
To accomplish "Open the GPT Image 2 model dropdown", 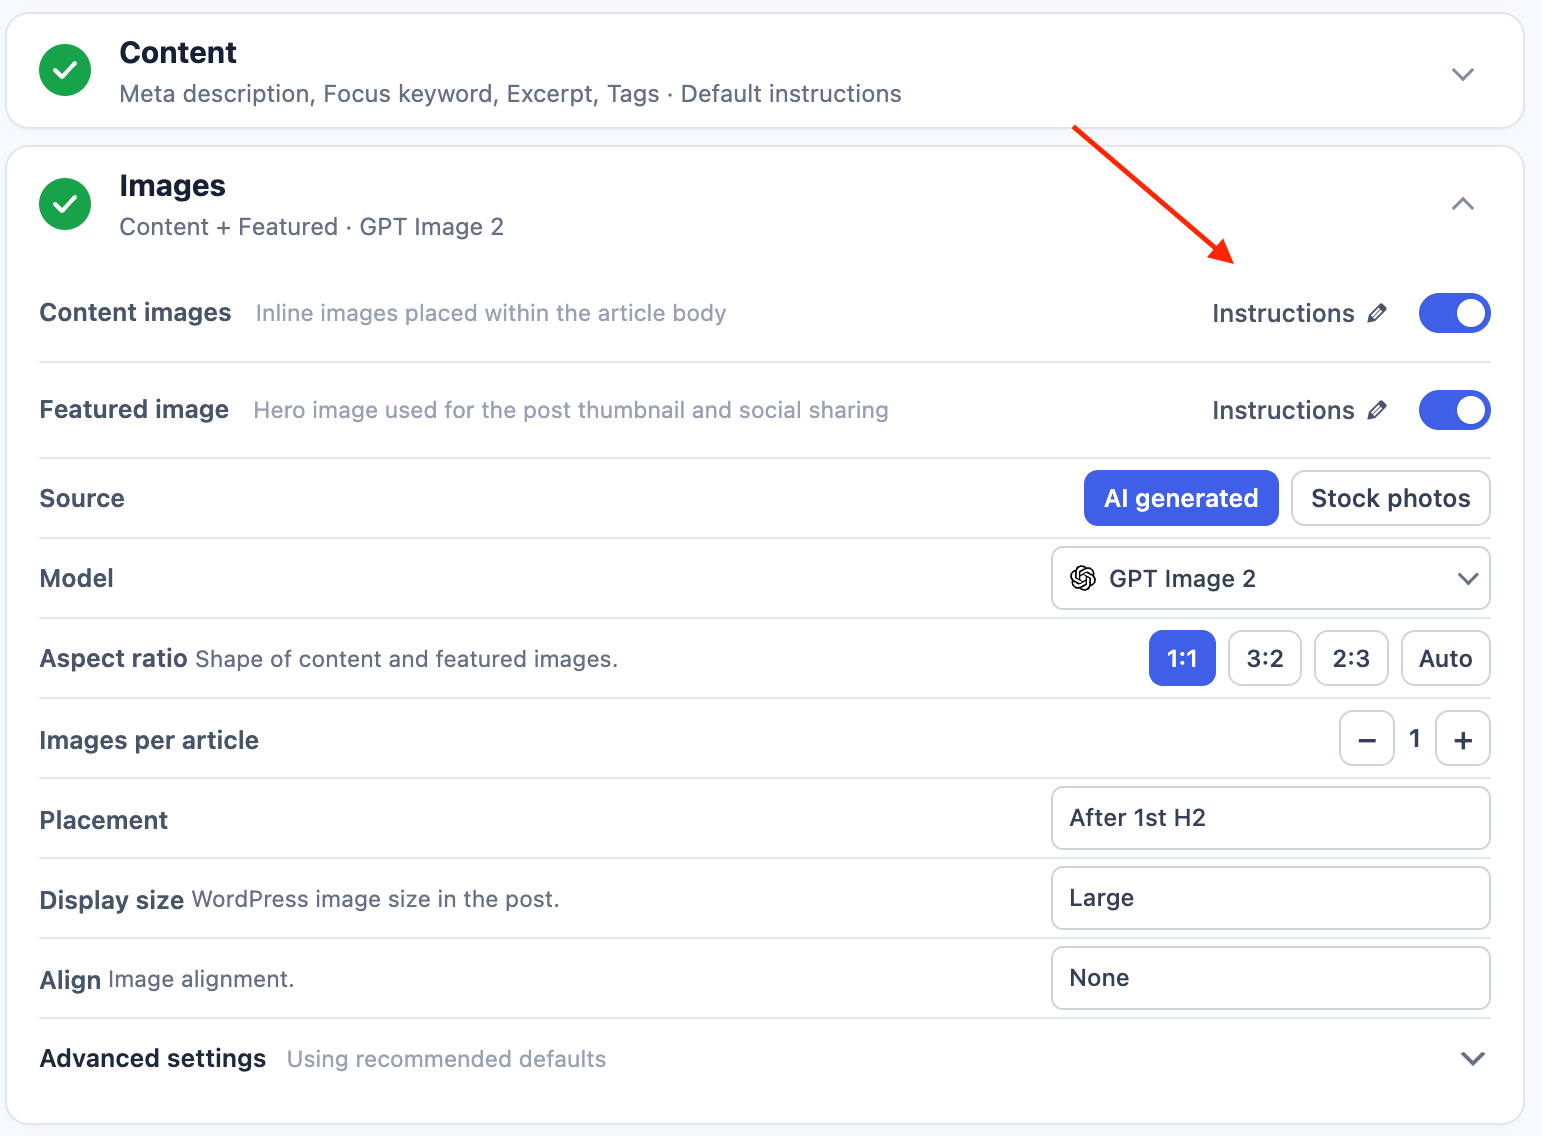I will pos(1271,578).
